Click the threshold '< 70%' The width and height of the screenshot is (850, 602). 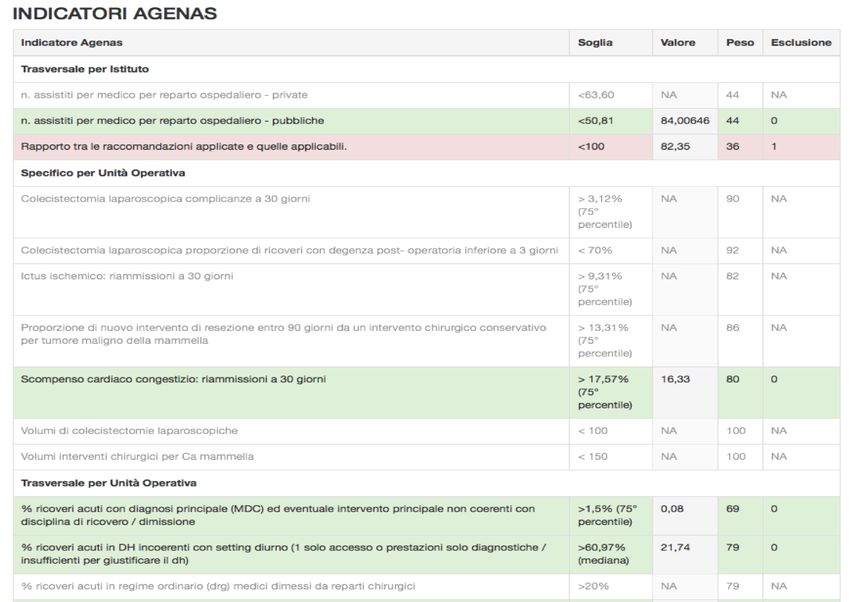click(x=595, y=250)
